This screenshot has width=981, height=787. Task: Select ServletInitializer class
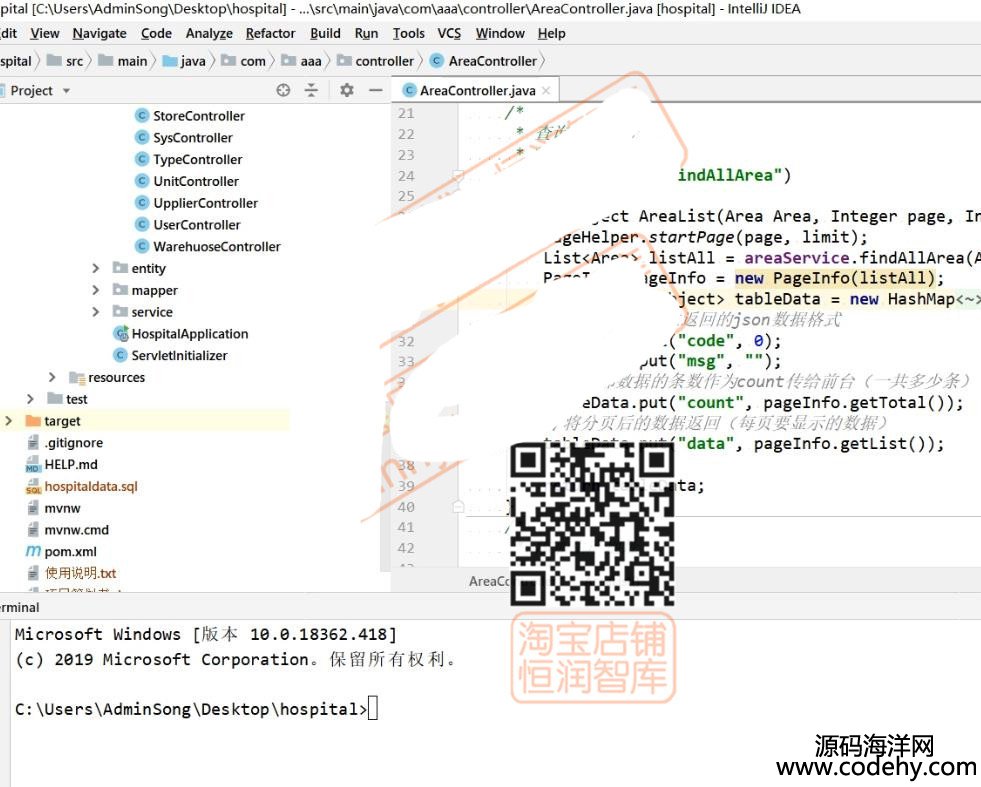click(179, 355)
